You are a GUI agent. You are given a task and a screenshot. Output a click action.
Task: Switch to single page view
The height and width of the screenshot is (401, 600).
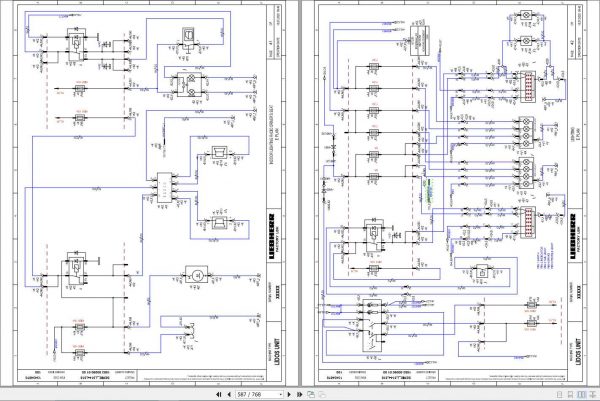coord(559,394)
